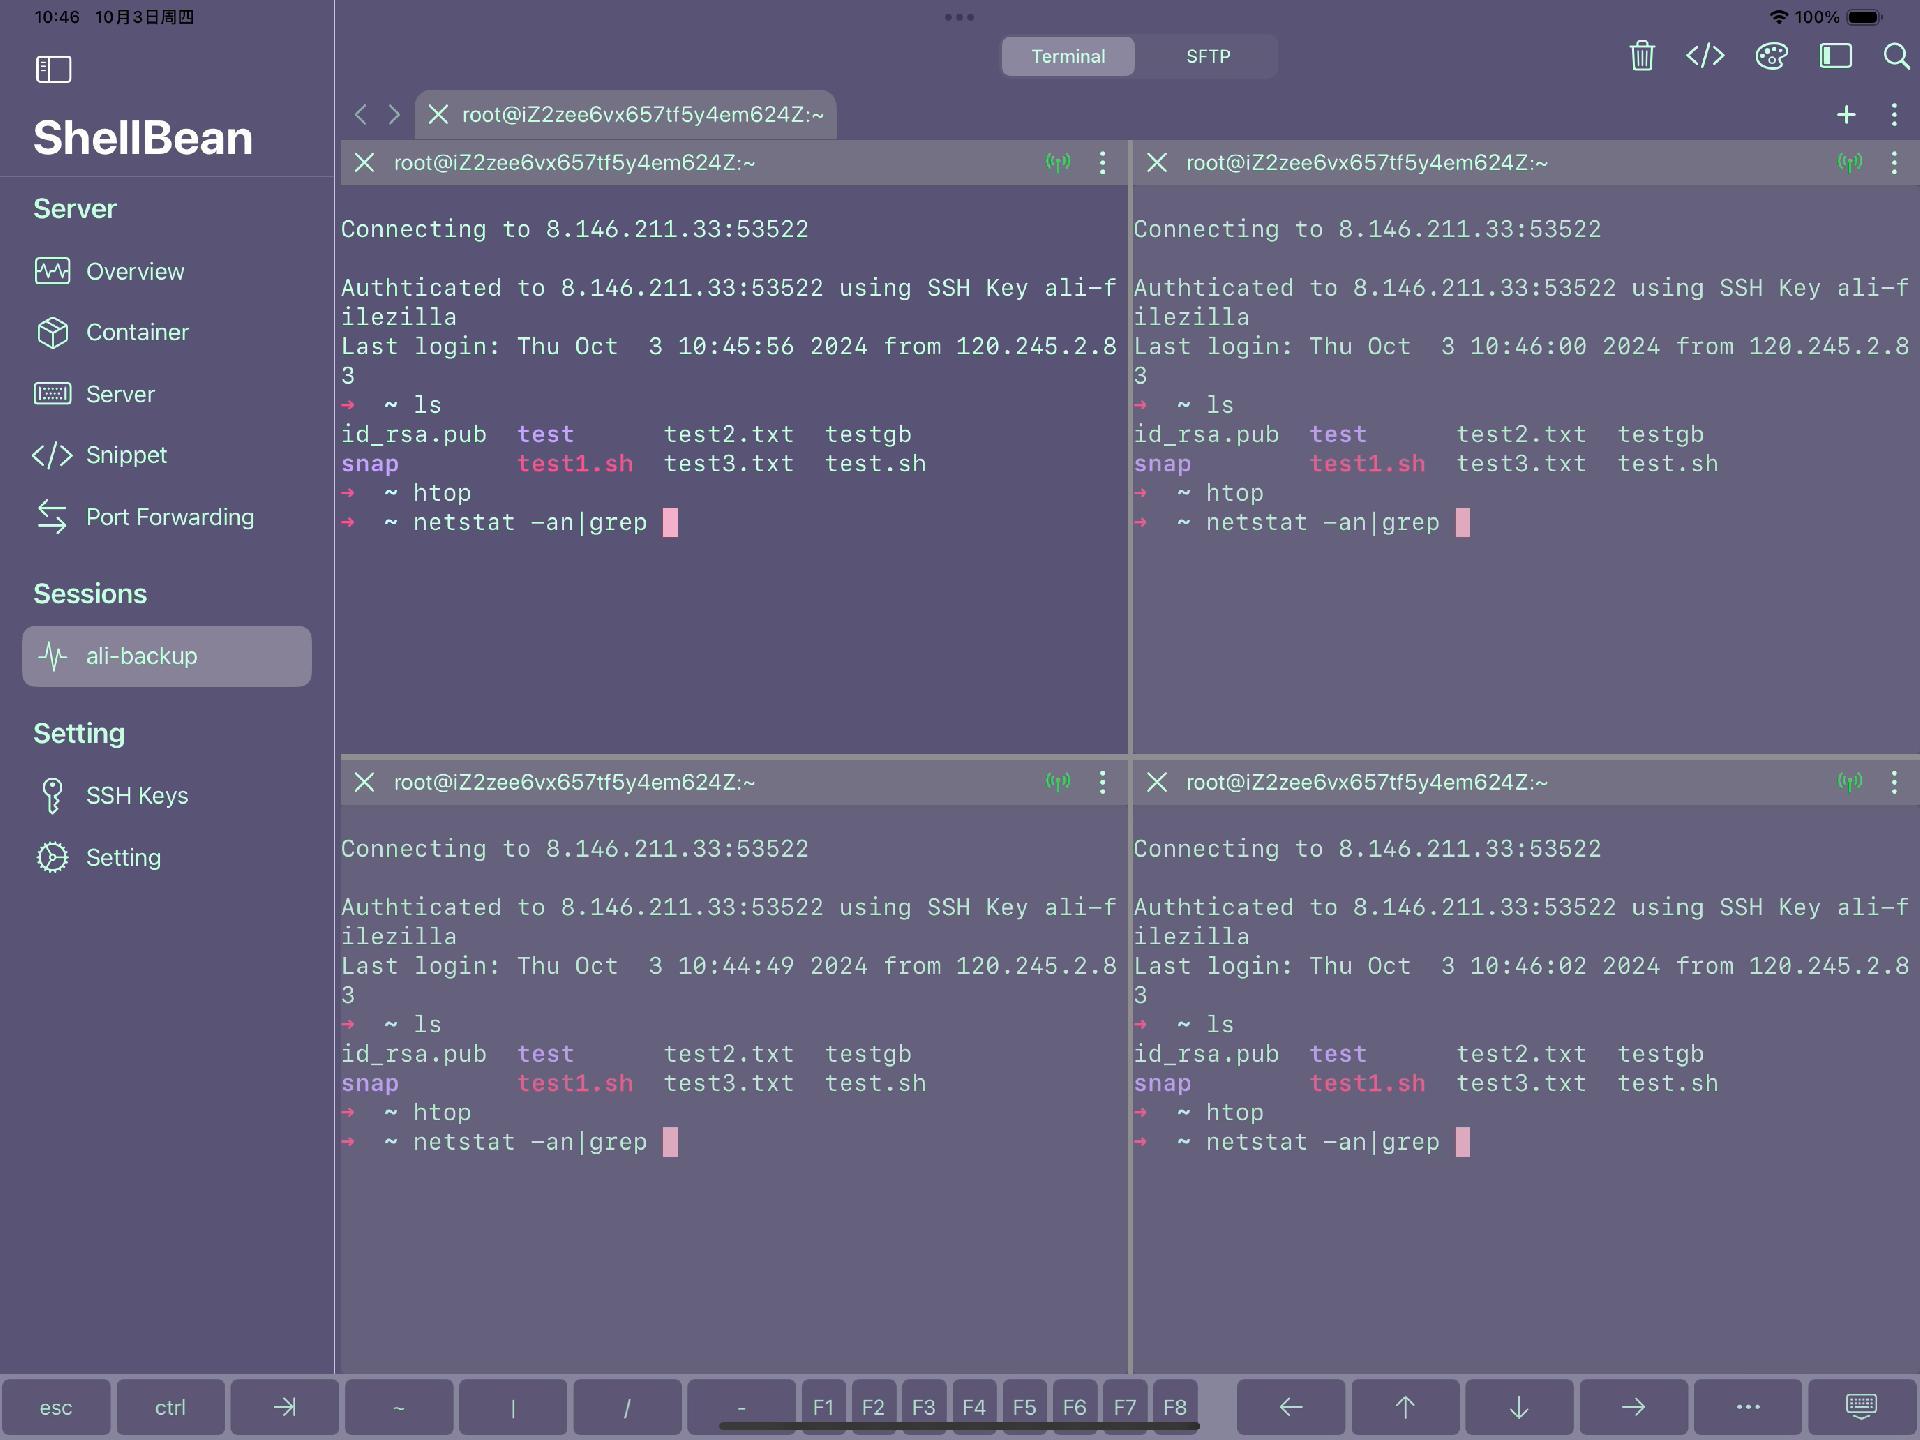Close the root@iZ2zee6vx657tf5y4em624Z tab

[438, 115]
